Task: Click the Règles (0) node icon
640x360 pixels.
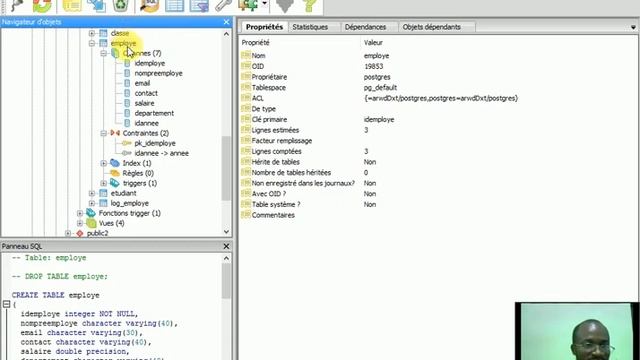Action: (x=115, y=173)
